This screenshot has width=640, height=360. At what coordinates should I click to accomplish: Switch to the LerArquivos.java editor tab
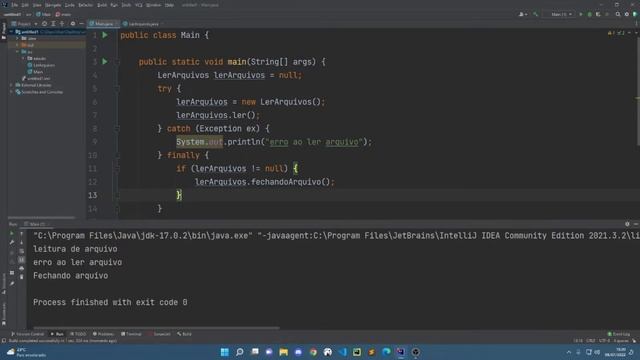click(141, 24)
